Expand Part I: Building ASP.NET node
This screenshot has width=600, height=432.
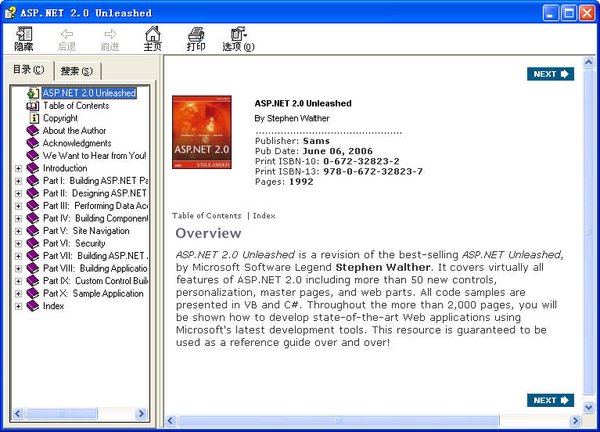click(x=18, y=181)
